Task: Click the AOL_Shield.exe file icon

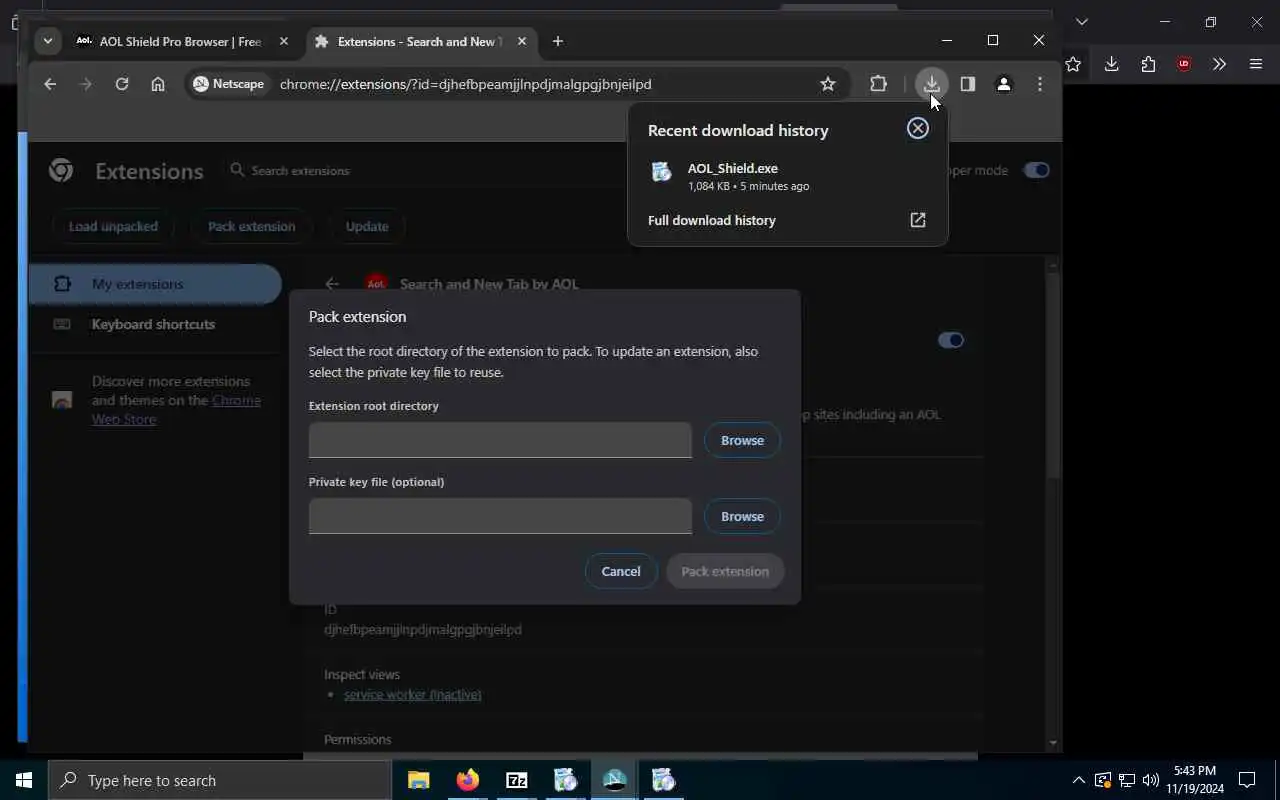Action: click(661, 172)
